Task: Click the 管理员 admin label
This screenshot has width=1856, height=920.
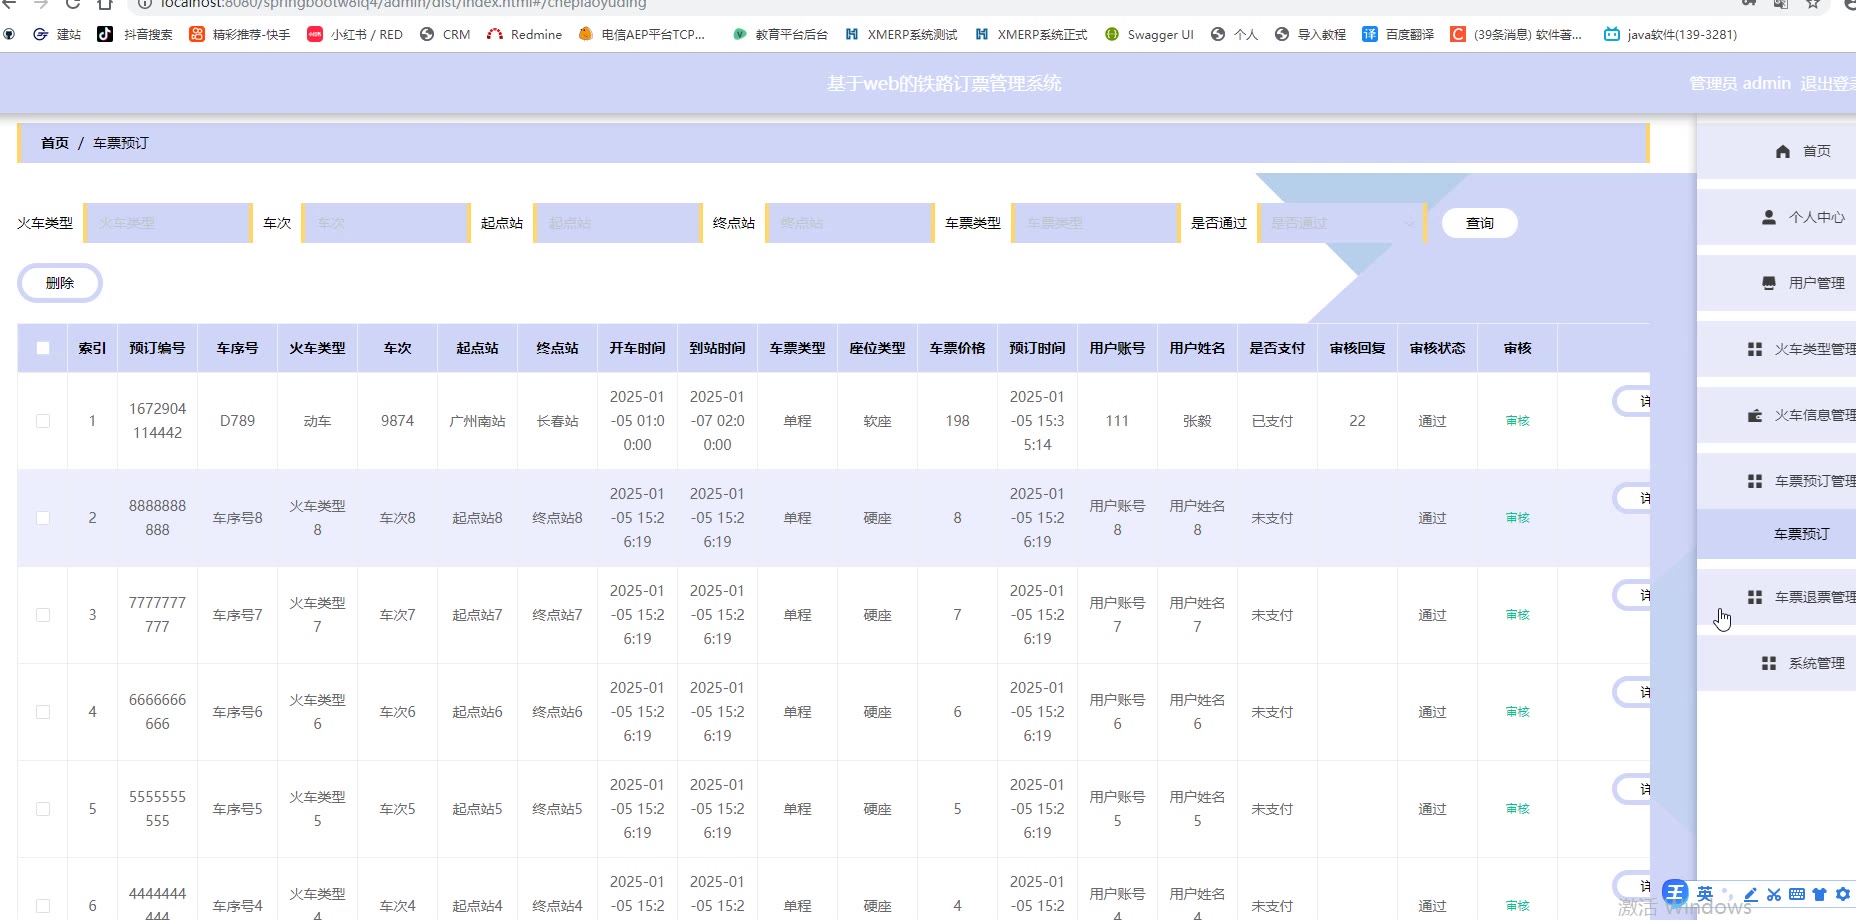Action: point(1740,83)
